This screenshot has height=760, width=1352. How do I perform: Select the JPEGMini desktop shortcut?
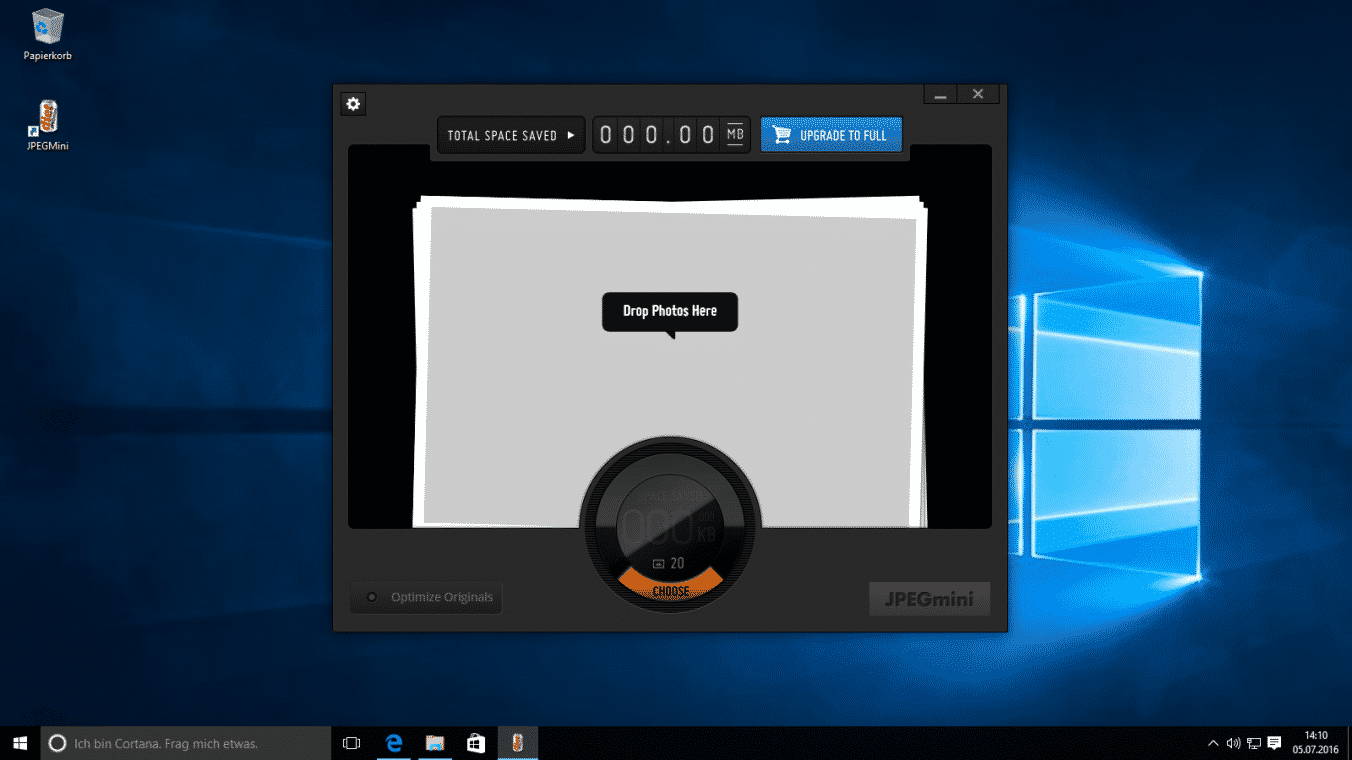(x=48, y=125)
